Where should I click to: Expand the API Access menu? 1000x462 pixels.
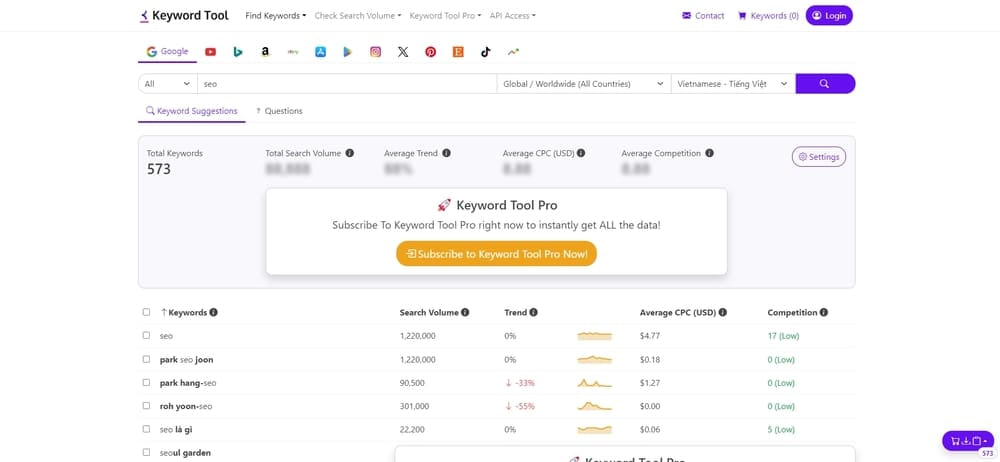click(x=513, y=15)
